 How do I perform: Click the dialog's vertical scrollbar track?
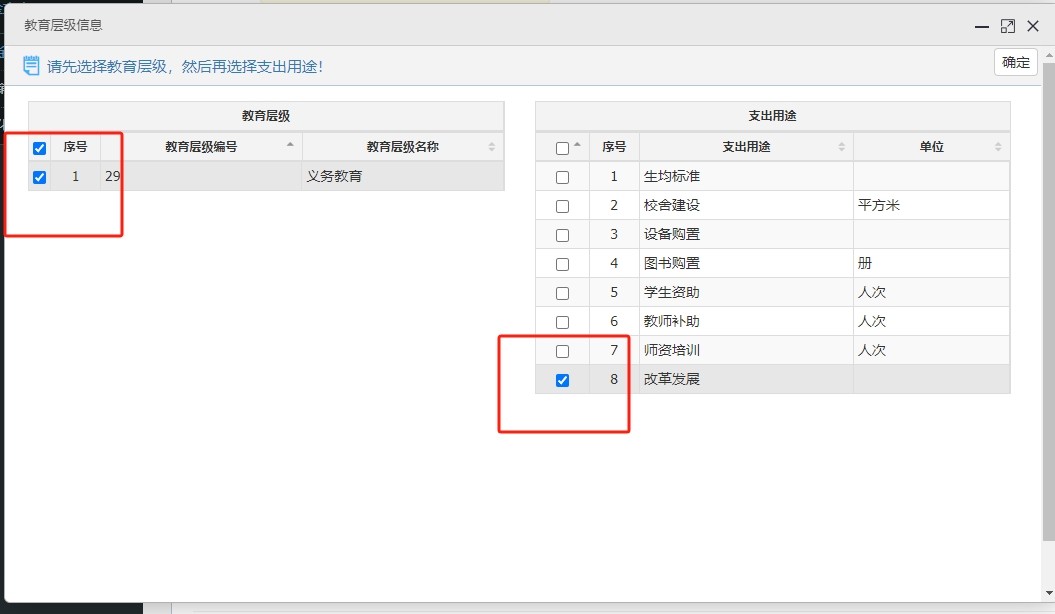point(1049,323)
